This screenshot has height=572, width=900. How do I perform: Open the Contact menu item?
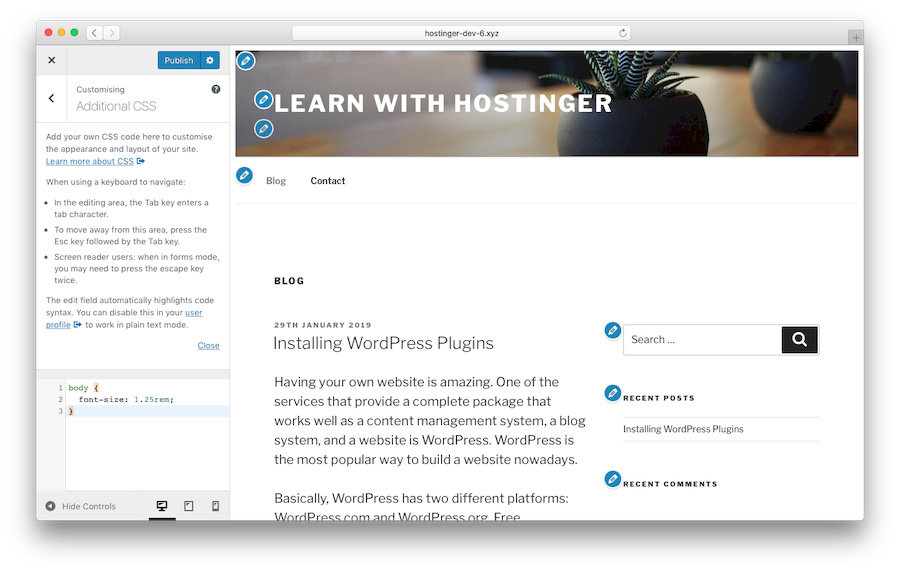pos(328,181)
